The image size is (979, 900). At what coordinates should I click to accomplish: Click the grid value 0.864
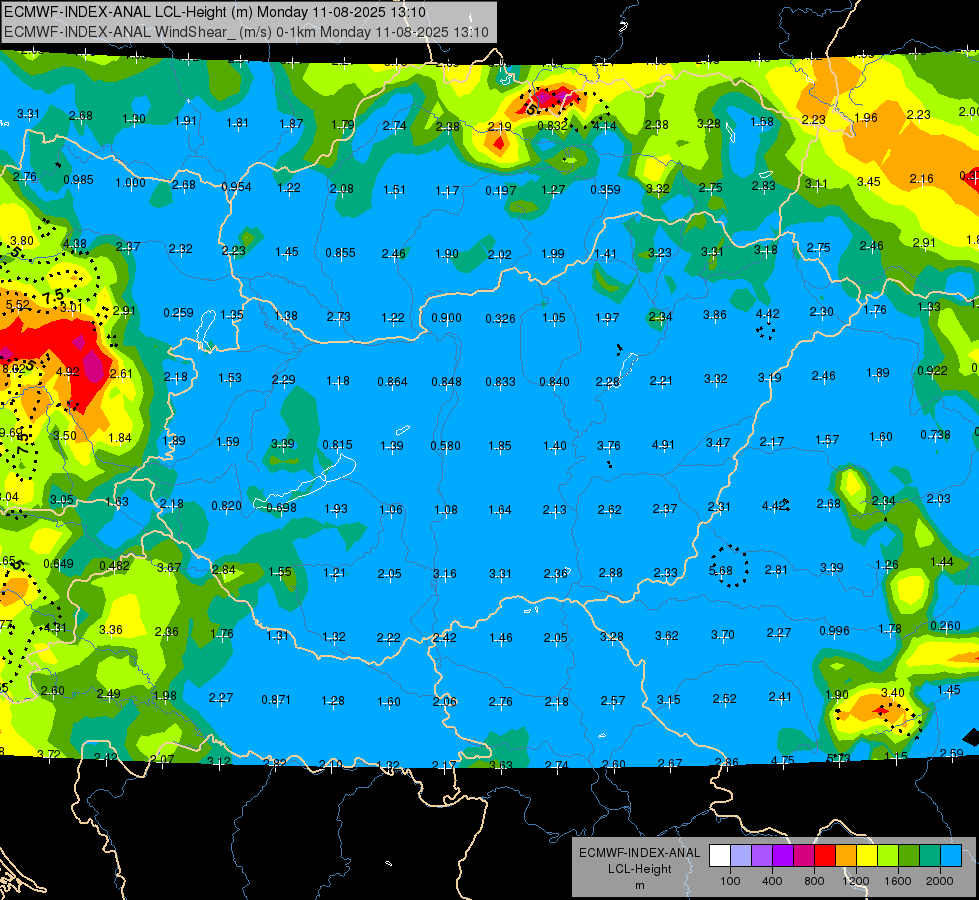pos(392,382)
